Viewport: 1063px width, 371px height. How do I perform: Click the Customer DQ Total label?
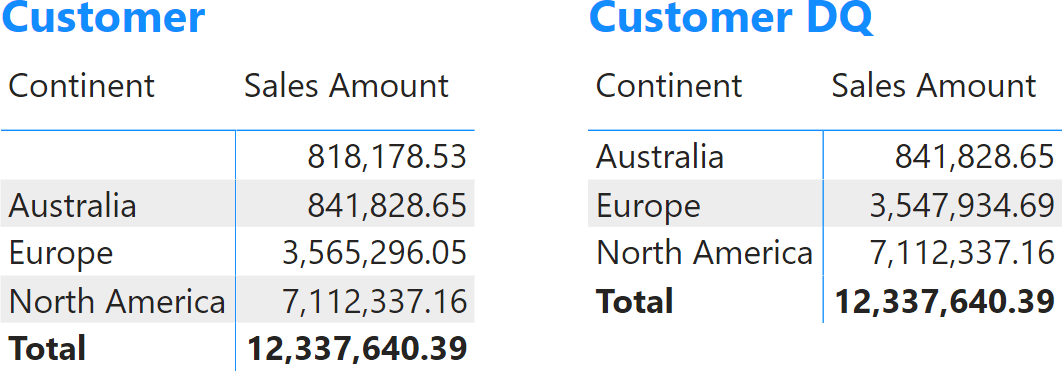[635, 300]
